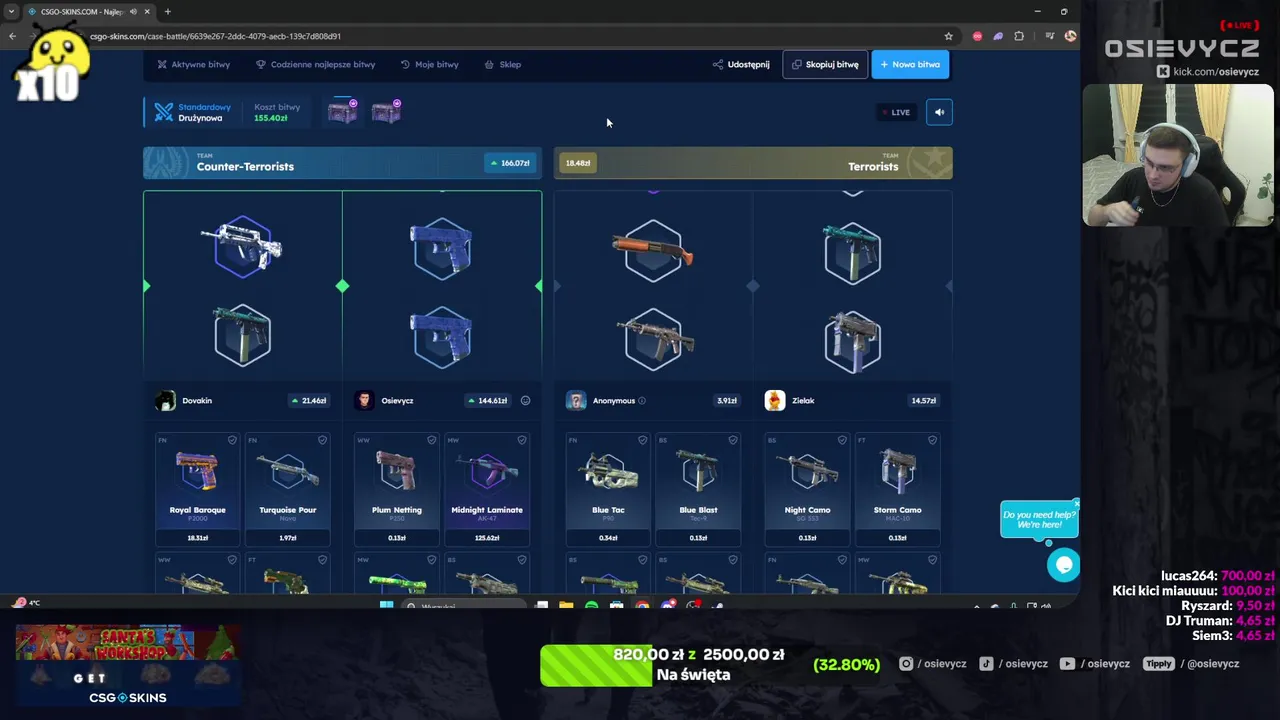
Task: Click the shield icon on Blue Tac card
Action: pyautogui.click(x=642, y=440)
